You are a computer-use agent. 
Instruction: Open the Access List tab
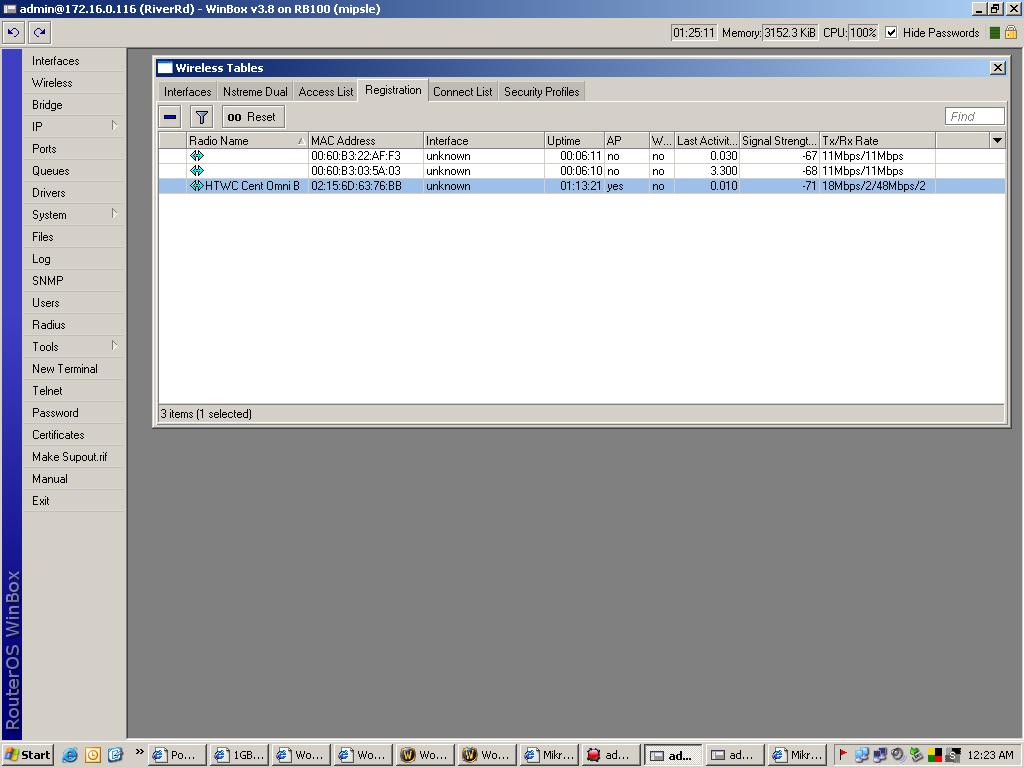click(325, 91)
